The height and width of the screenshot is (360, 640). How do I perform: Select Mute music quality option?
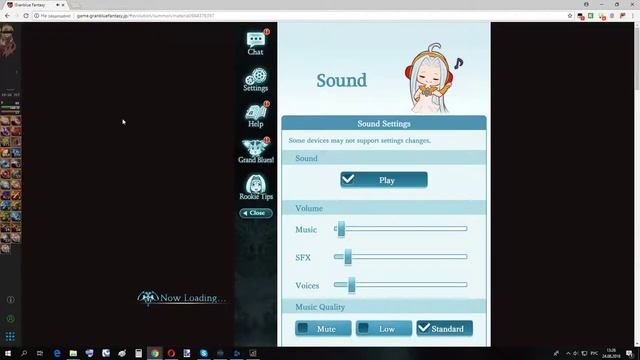pos(323,329)
